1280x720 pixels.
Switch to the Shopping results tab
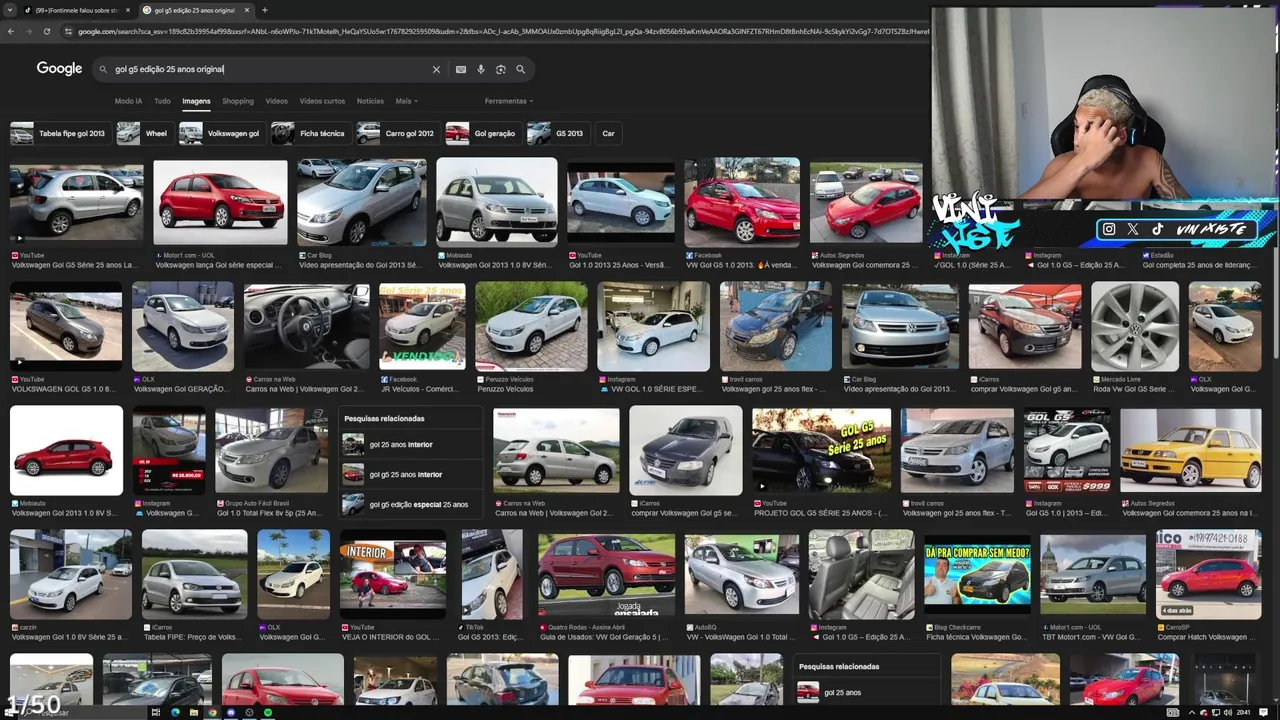[238, 101]
